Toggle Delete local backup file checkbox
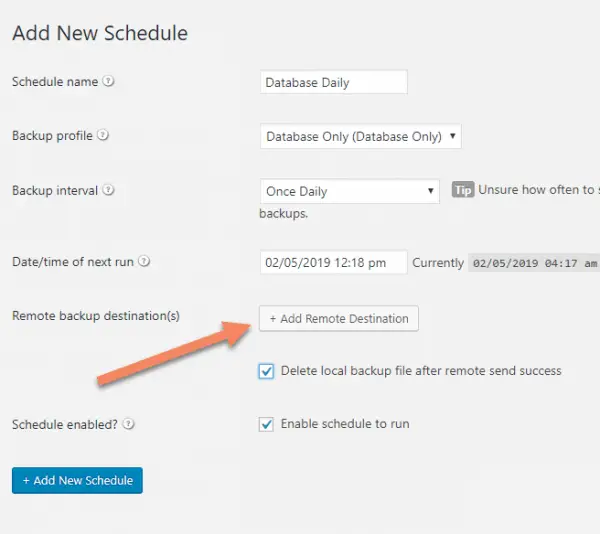 click(x=266, y=371)
